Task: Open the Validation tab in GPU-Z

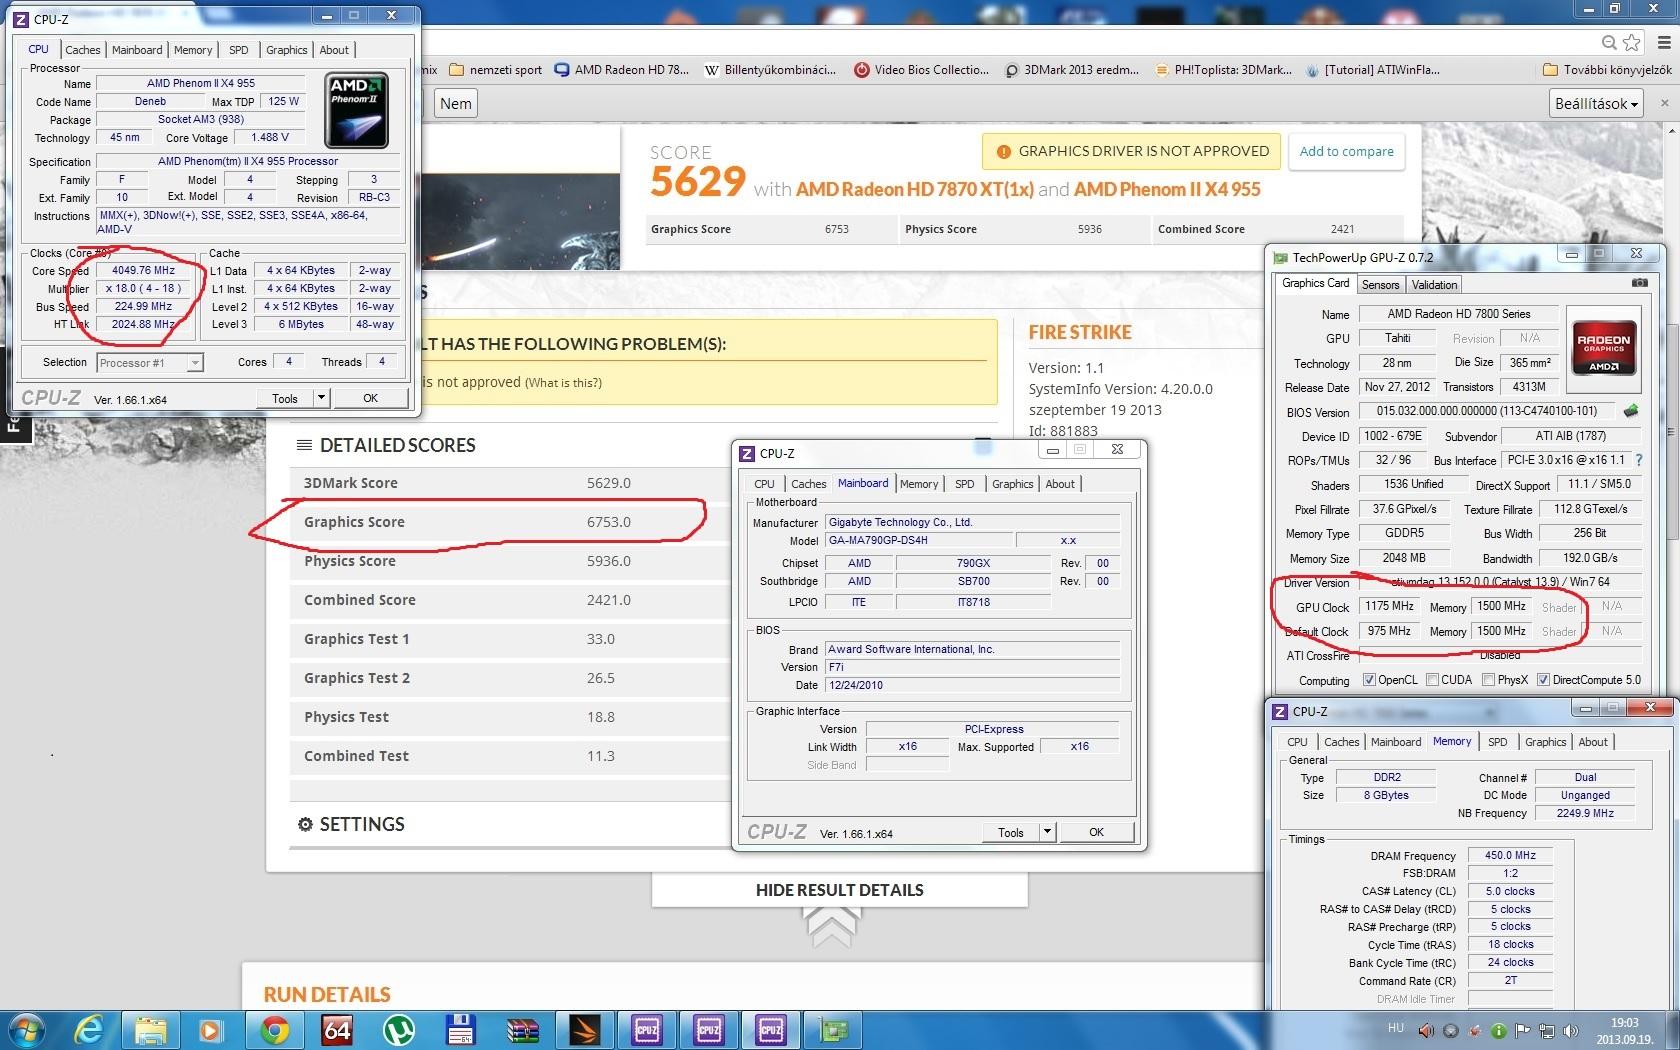Action: pyautogui.click(x=1435, y=285)
